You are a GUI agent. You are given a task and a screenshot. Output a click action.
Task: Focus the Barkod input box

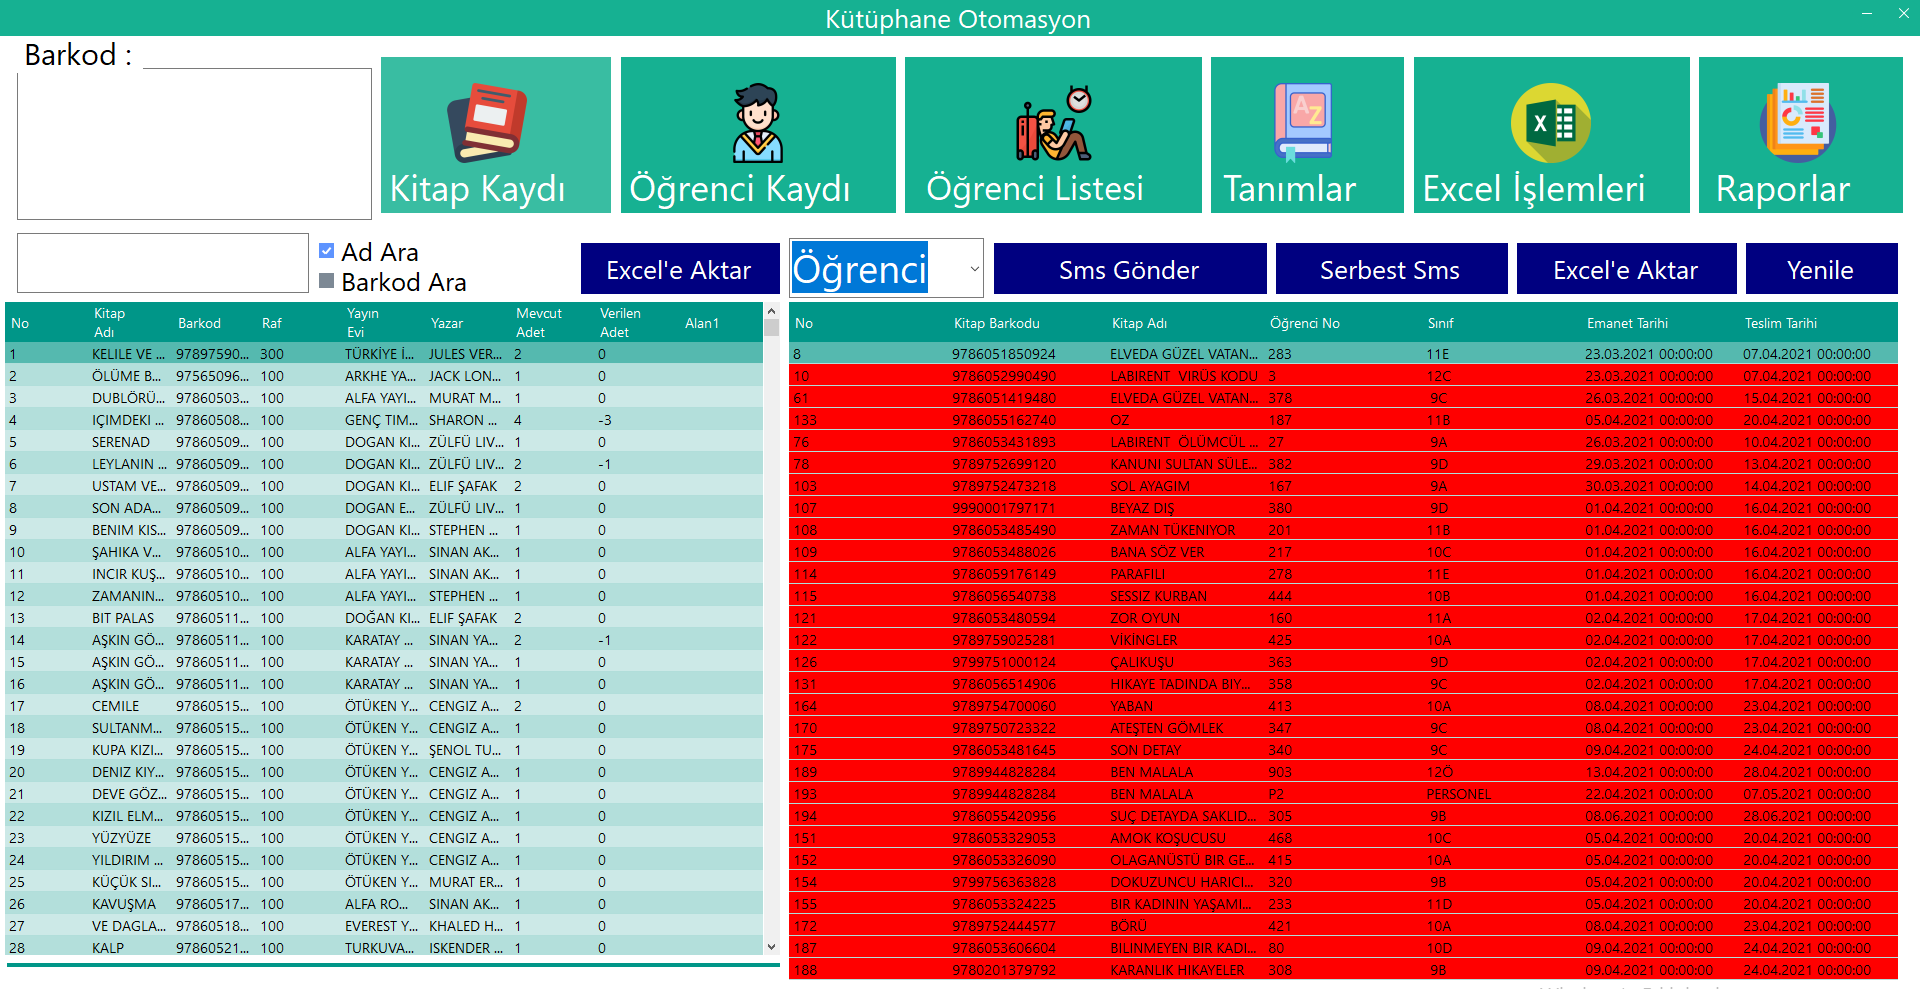point(194,144)
